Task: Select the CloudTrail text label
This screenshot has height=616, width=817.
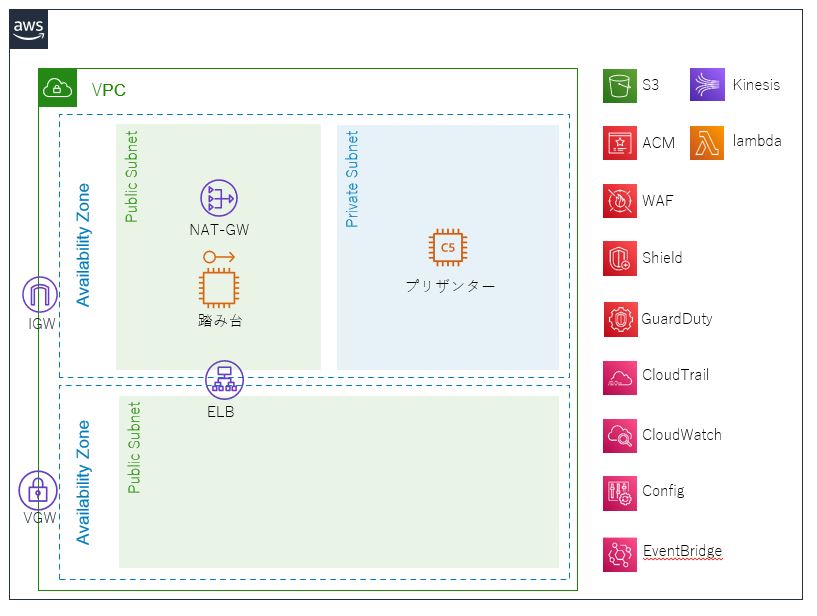Action: tap(676, 374)
